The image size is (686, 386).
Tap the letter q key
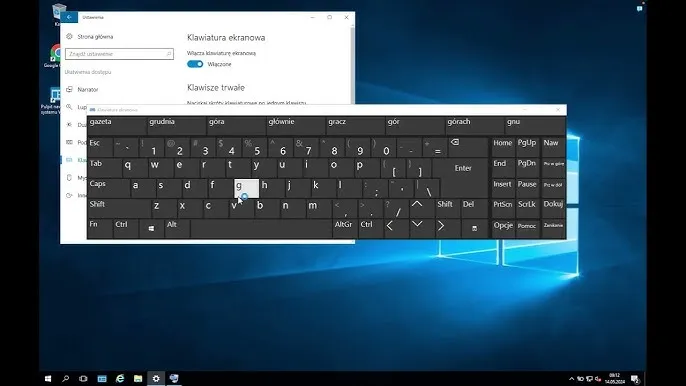point(134,168)
